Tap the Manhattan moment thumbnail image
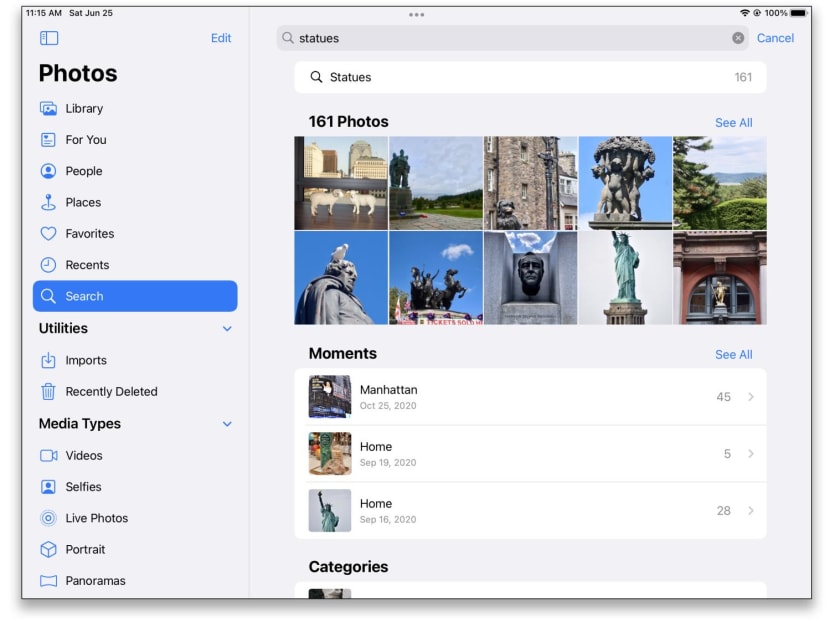The image size is (830, 622). pos(330,397)
